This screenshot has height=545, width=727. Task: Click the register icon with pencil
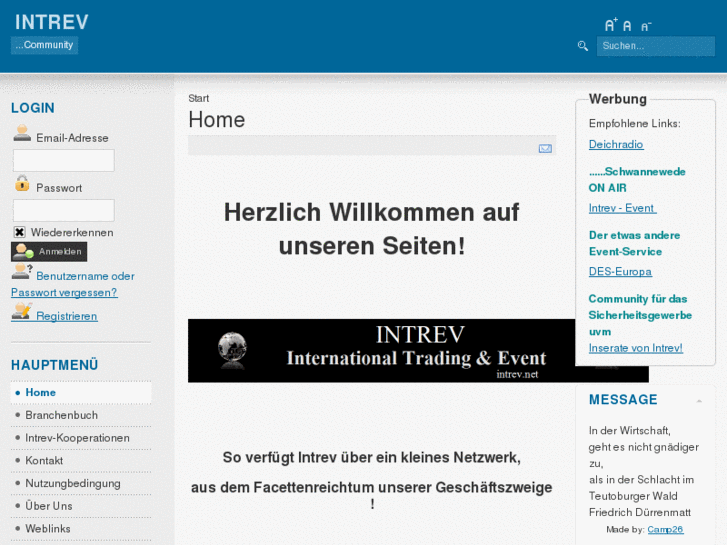click(22, 311)
